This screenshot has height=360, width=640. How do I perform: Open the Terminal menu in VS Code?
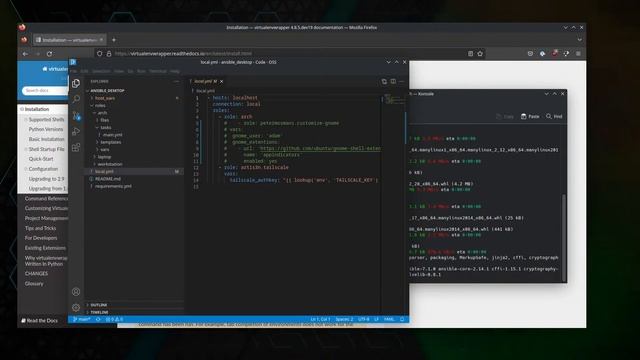coord(158,71)
